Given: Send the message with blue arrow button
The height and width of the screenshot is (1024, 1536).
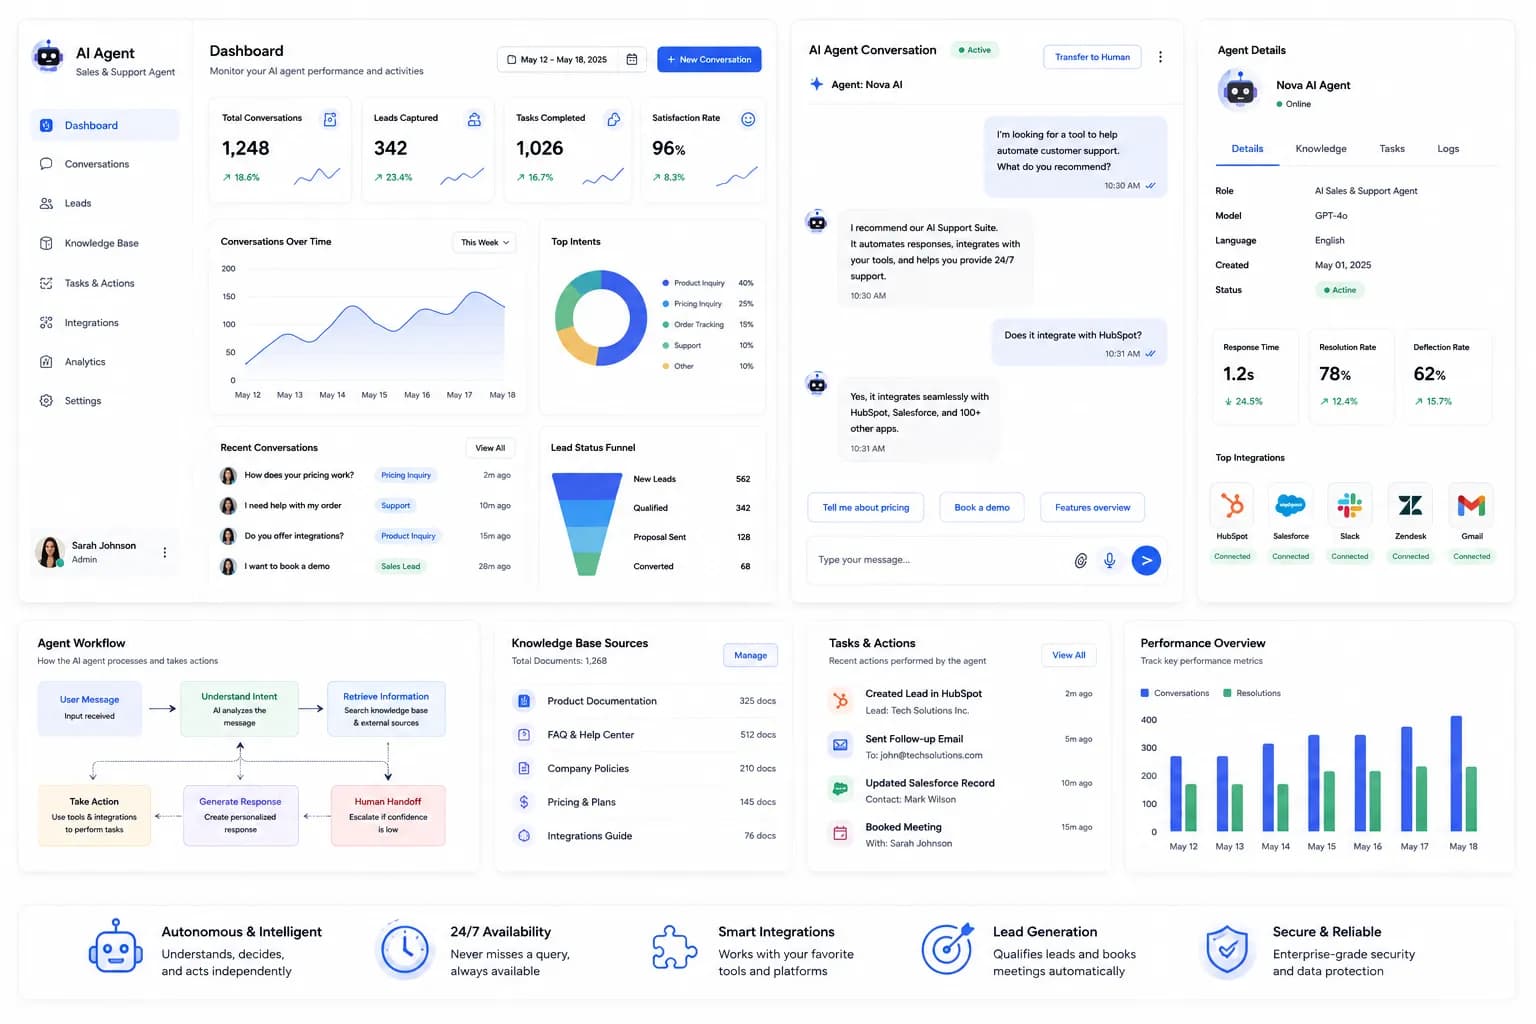Looking at the screenshot, I should (x=1147, y=561).
